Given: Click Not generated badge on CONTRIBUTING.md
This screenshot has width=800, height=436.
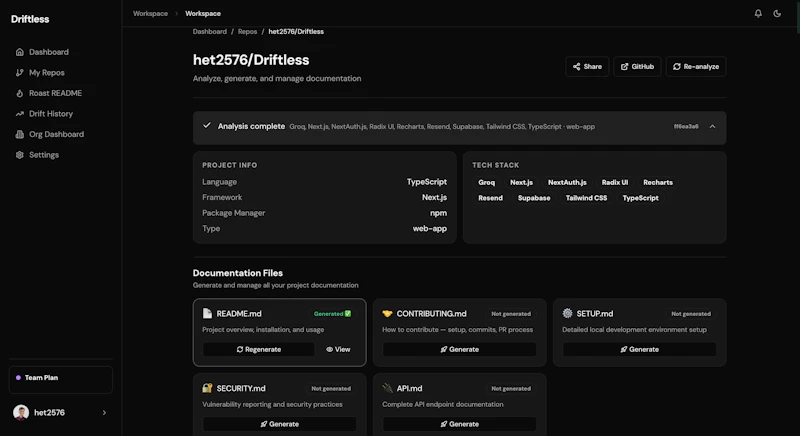Looking at the screenshot, I should (511, 314).
